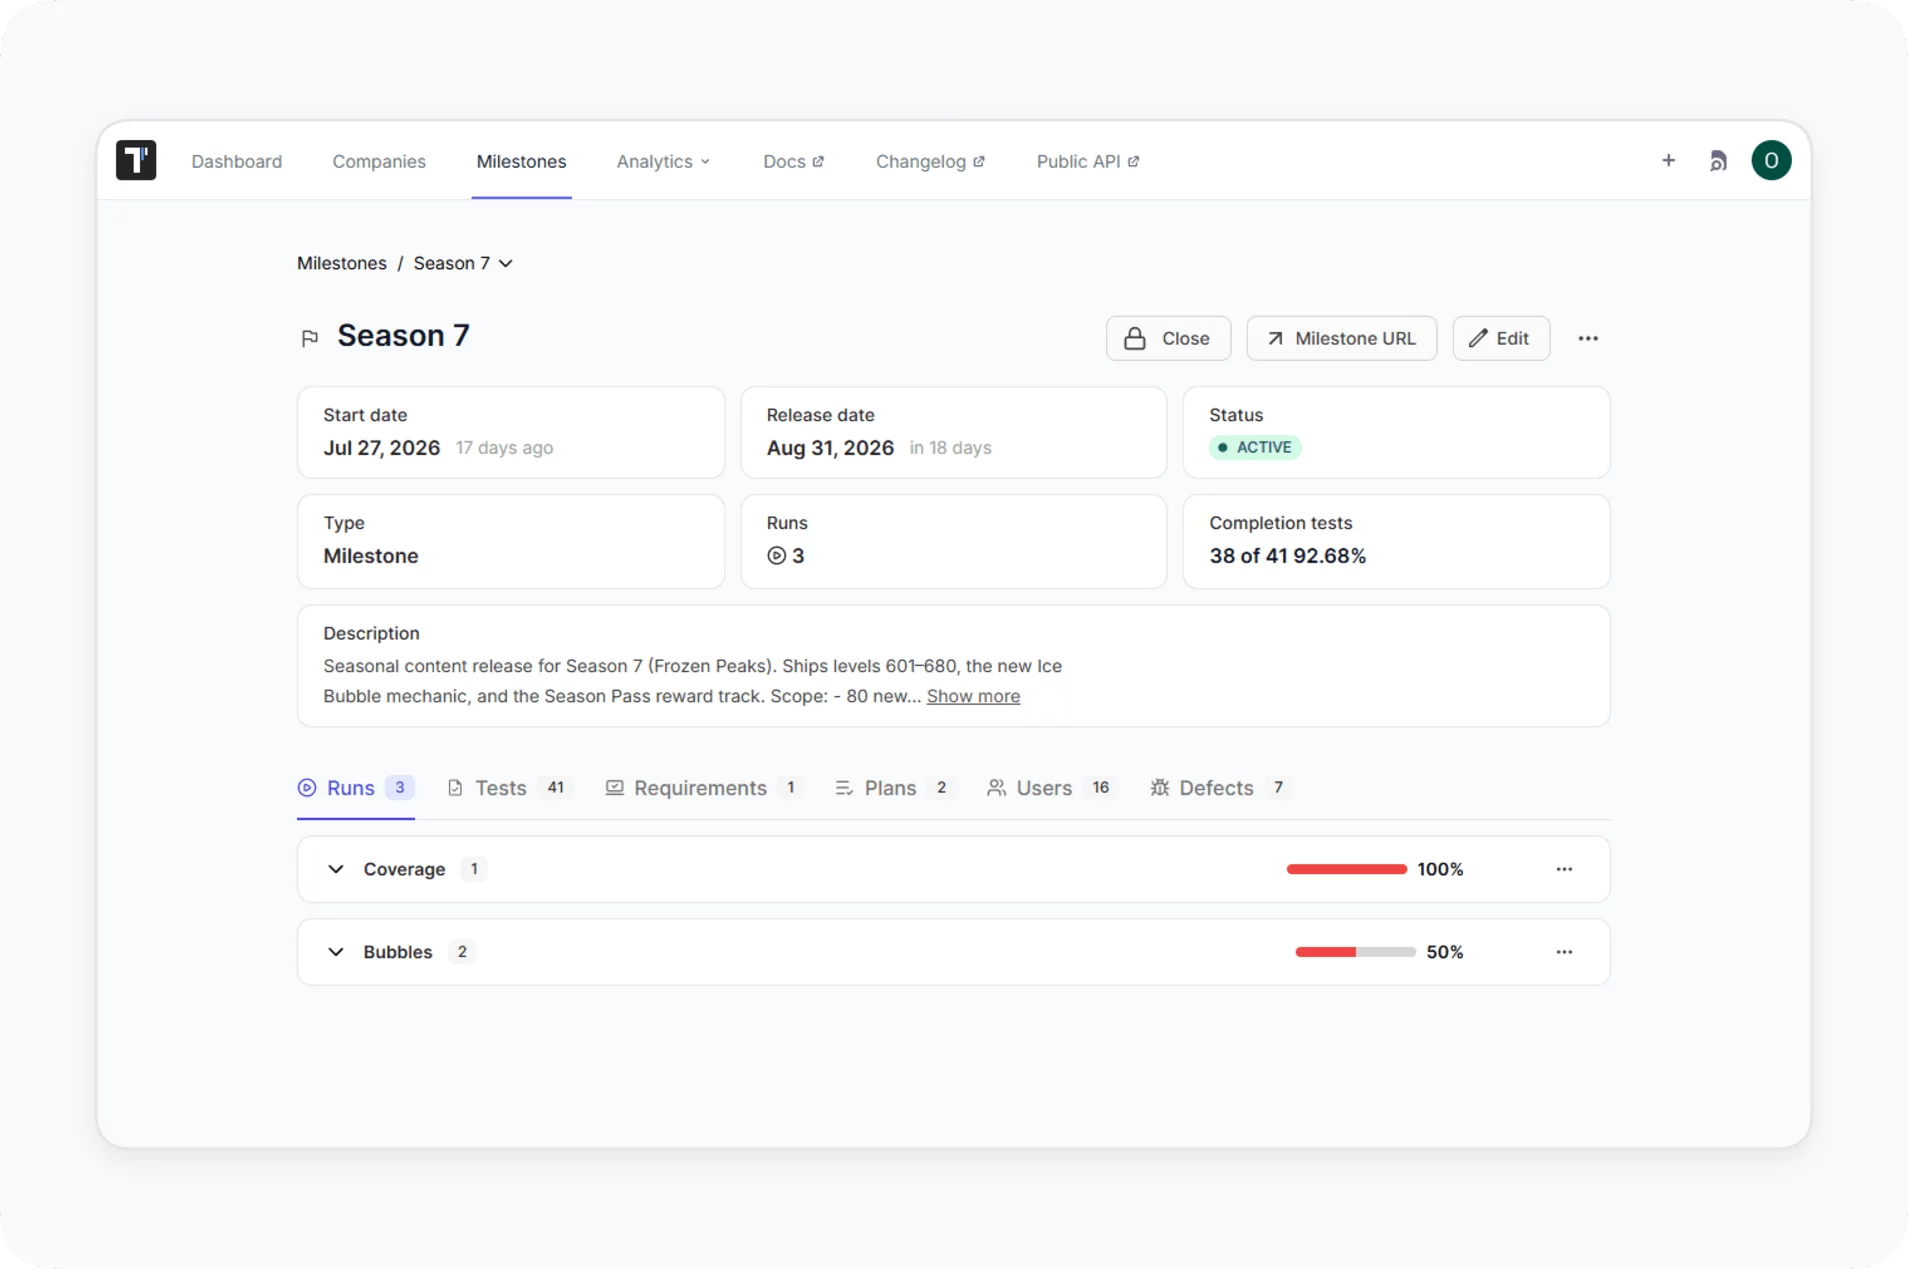Image resolution: width=1908 pixels, height=1269 pixels.
Task: Open the Analytics dropdown menu
Action: pos(663,161)
